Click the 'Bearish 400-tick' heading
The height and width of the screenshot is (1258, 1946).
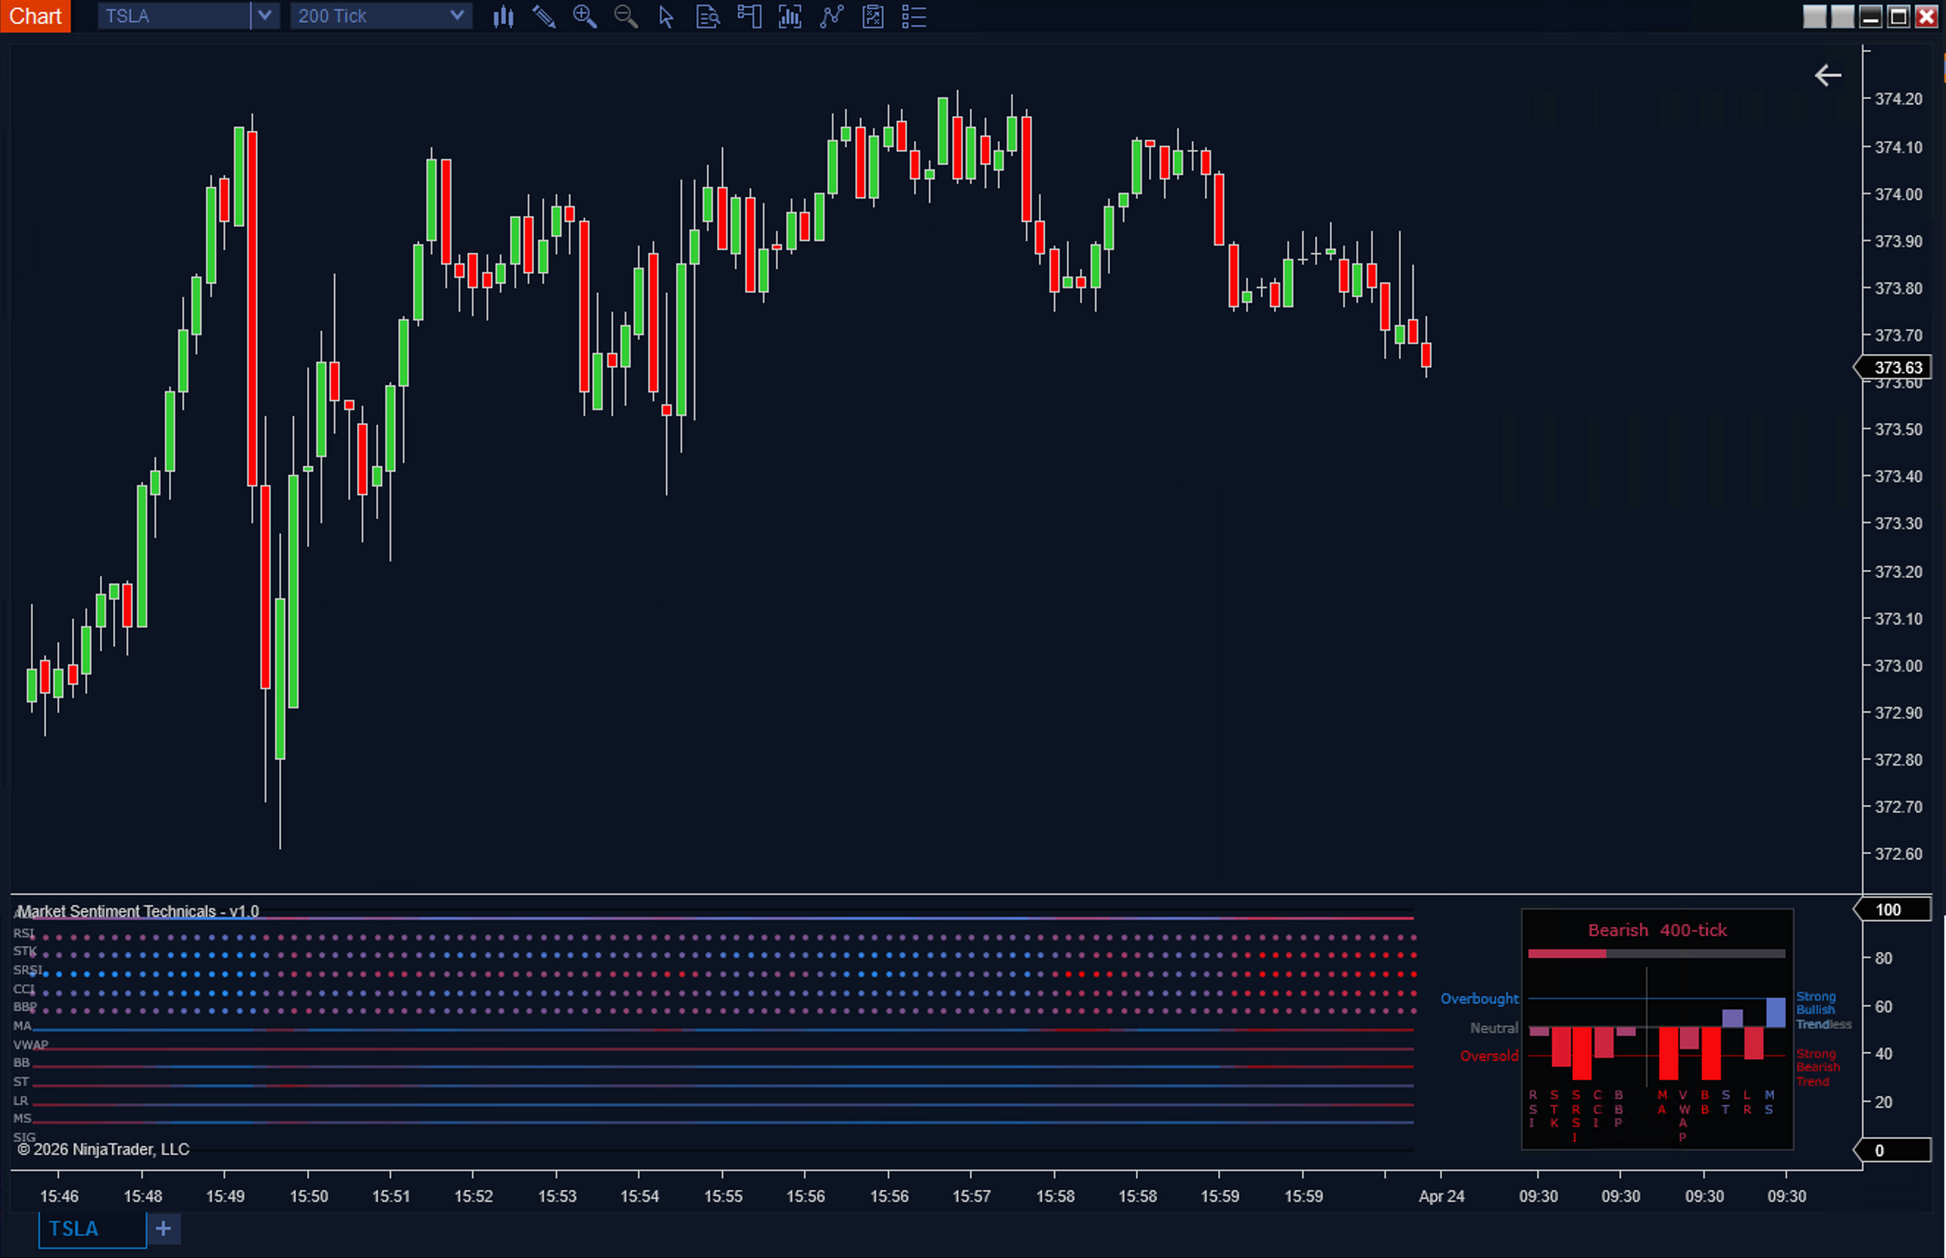(x=1657, y=930)
